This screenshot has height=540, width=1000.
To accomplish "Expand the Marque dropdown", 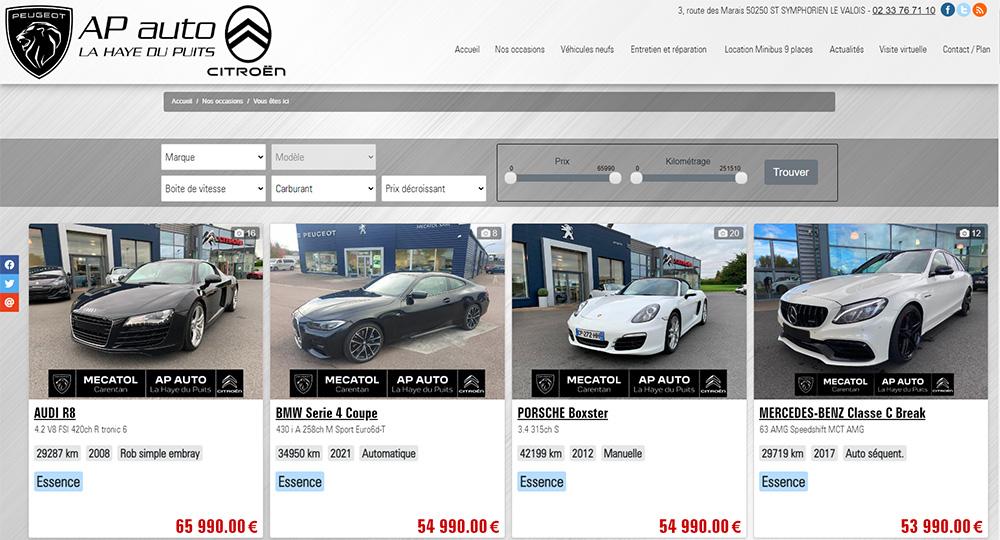I will [x=213, y=157].
